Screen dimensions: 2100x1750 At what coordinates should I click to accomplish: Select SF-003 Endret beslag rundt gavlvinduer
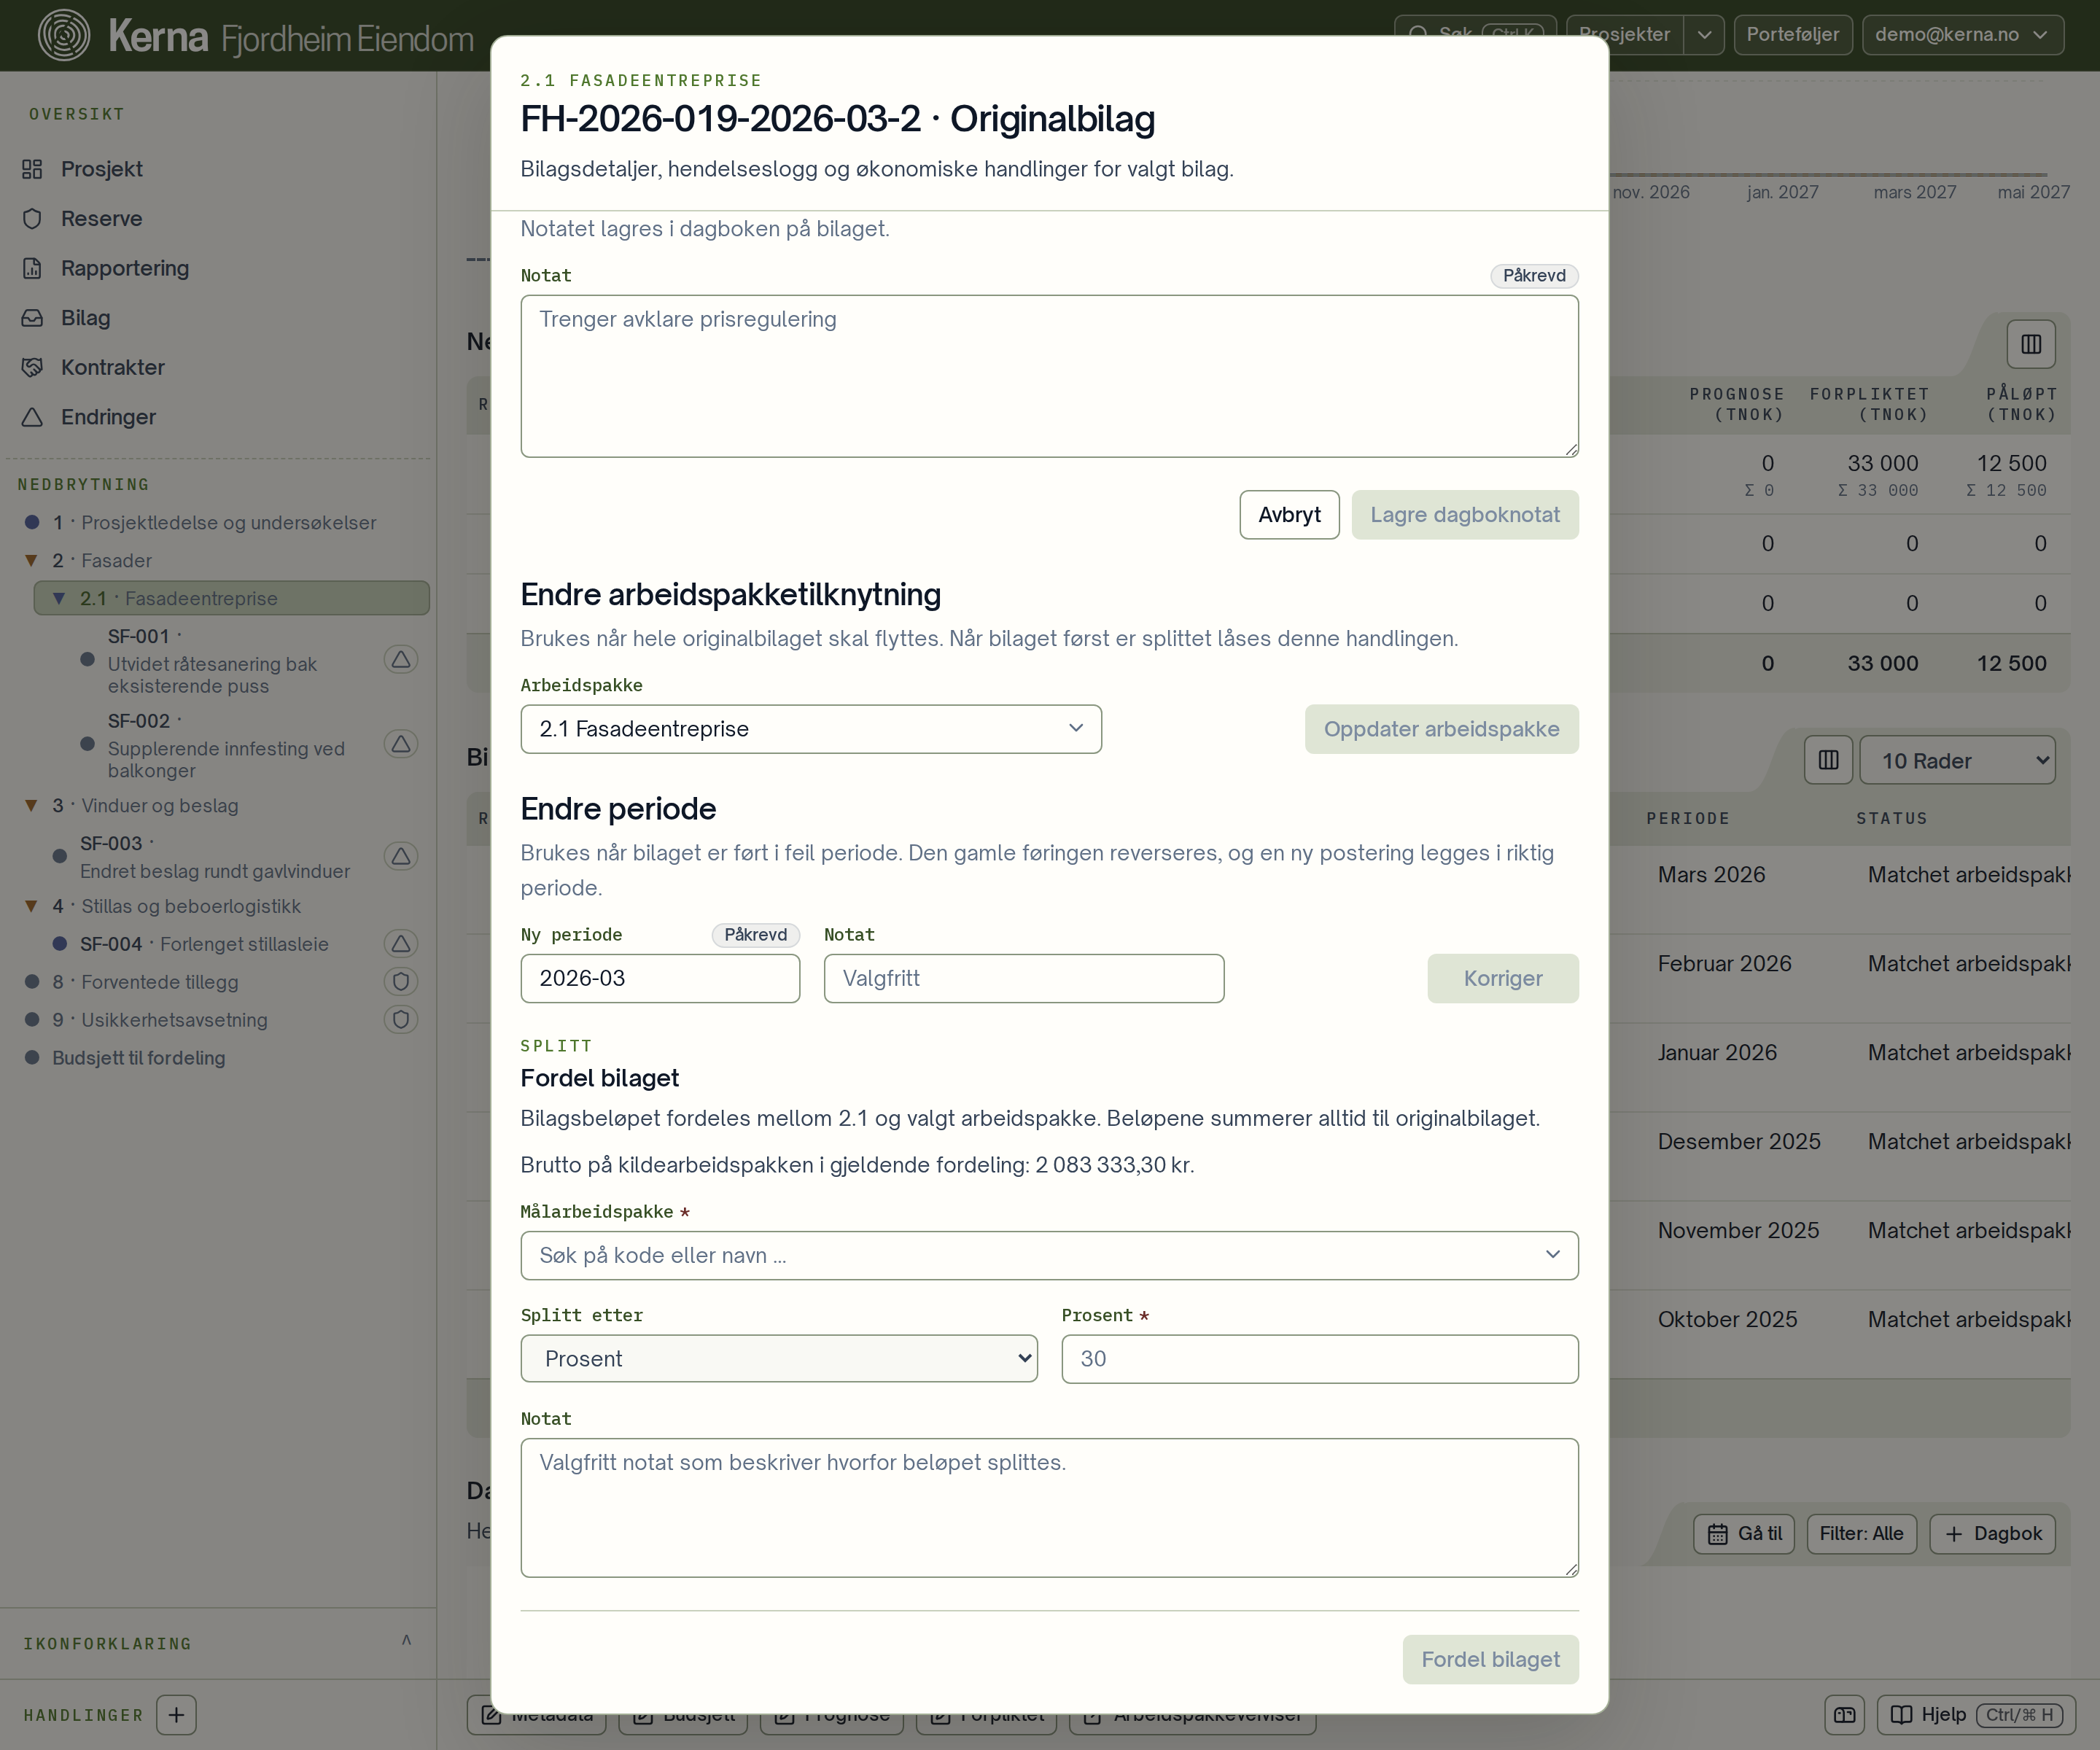coord(214,858)
